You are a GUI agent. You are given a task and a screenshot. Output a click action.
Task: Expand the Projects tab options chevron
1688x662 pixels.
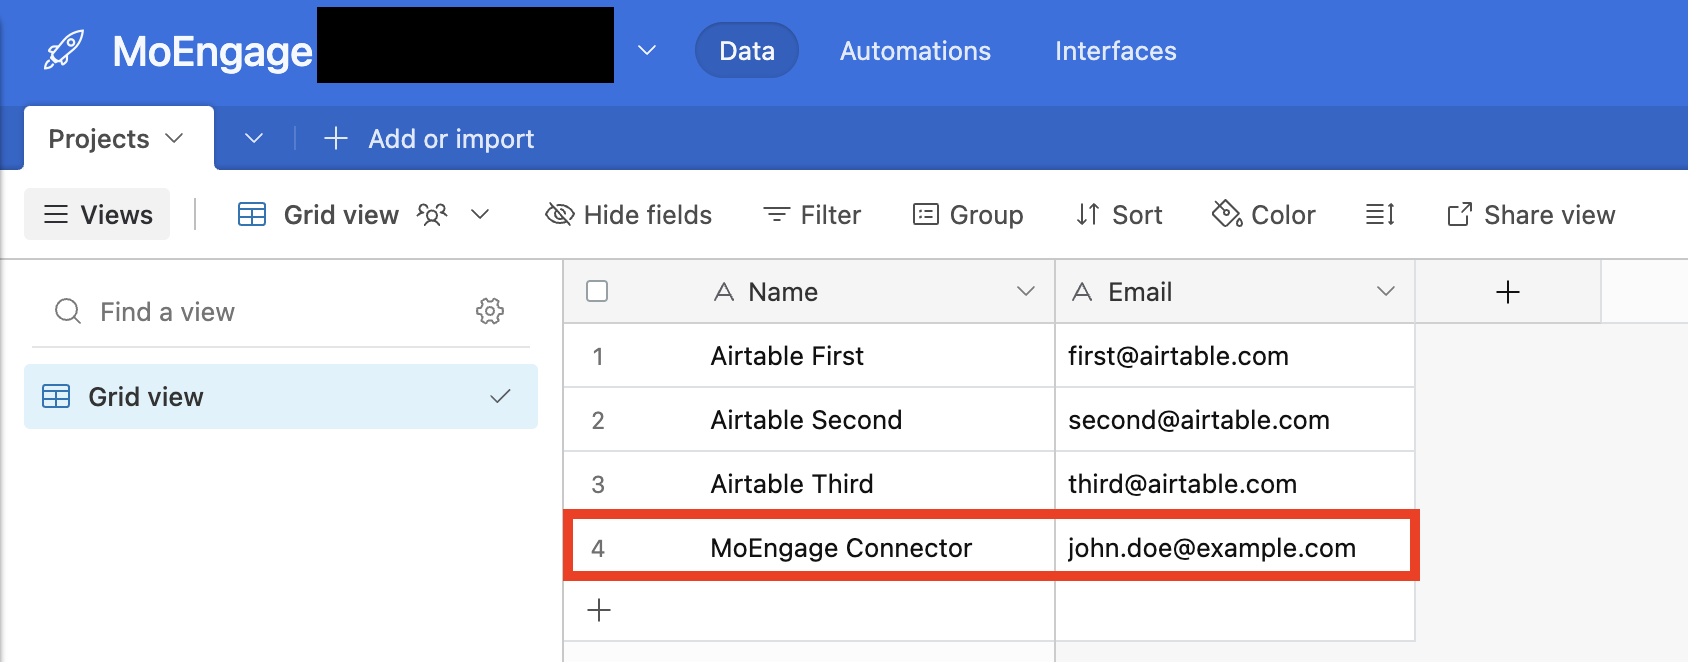(x=174, y=138)
